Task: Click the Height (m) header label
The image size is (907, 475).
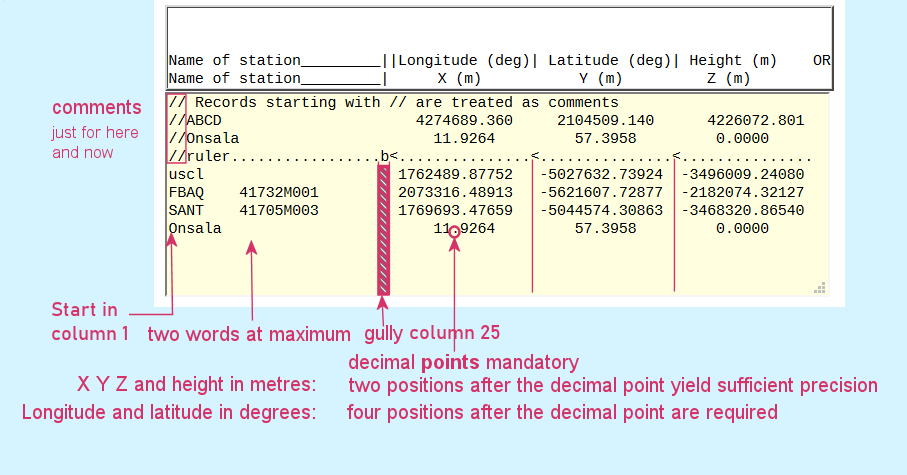Action: click(733, 60)
